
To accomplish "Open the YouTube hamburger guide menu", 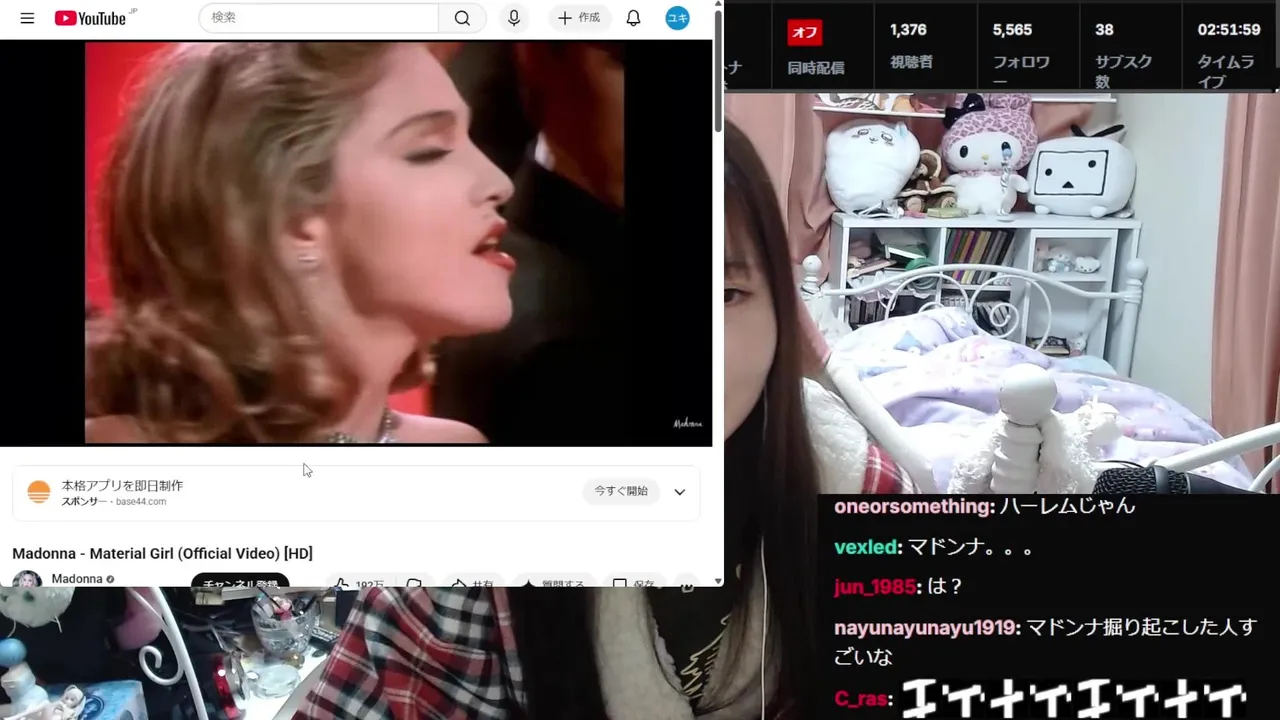I will 27,18.
